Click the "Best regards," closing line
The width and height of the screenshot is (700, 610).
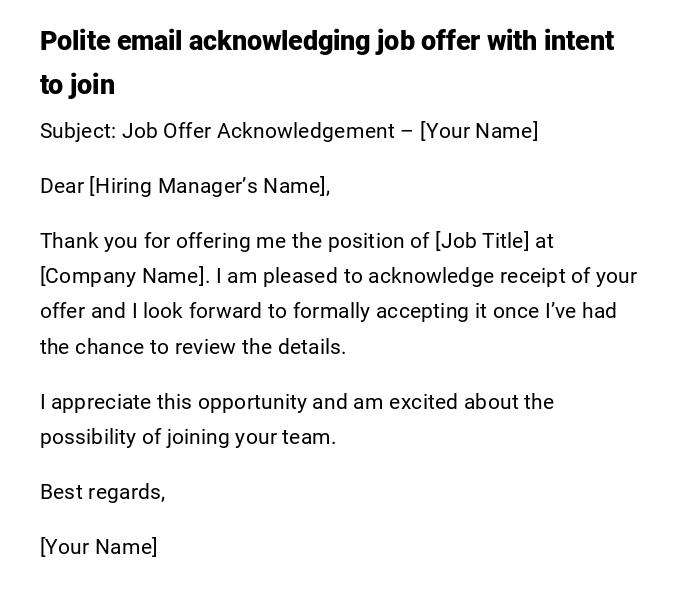[102, 492]
